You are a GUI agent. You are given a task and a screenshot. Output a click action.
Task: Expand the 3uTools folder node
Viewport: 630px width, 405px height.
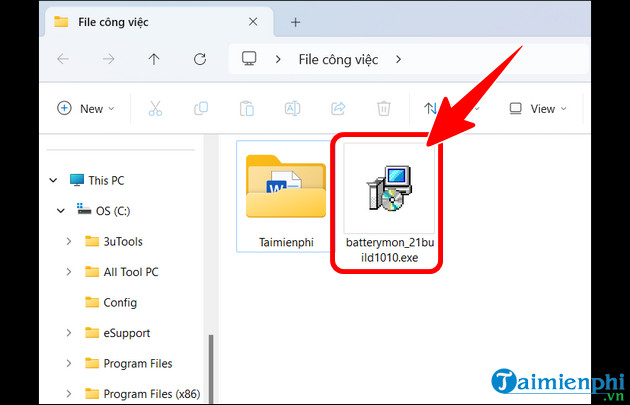coord(69,241)
